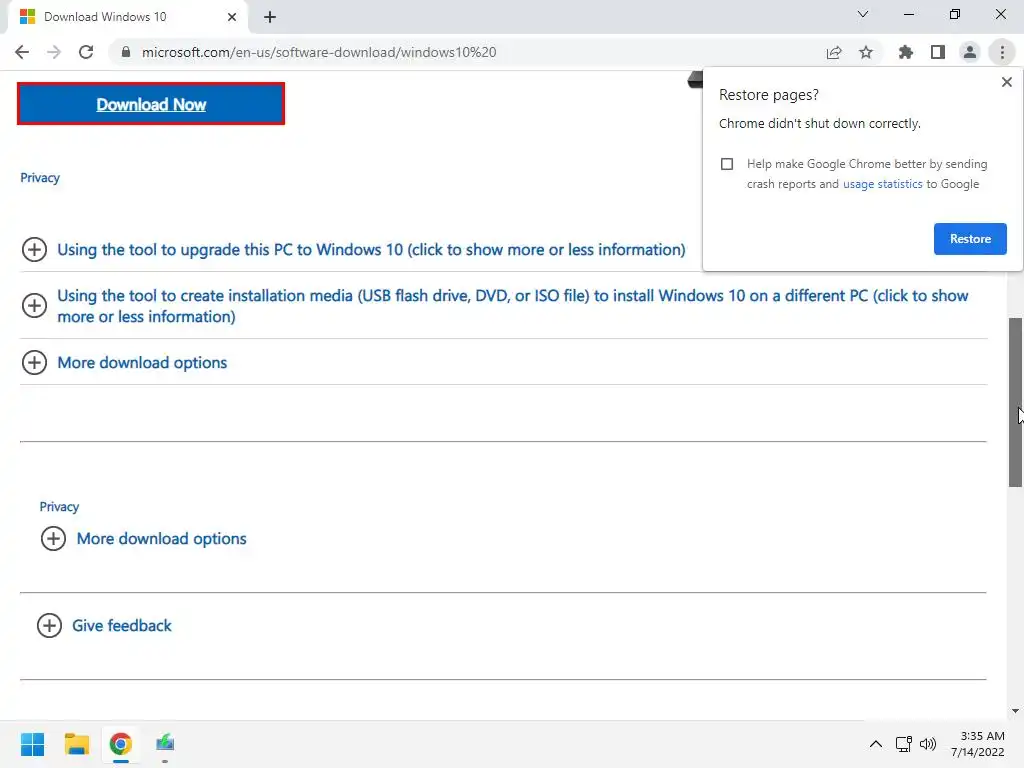This screenshot has height=768, width=1024.
Task: Click the browser forward arrow
Action: pyautogui.click(x=54, y=52)
